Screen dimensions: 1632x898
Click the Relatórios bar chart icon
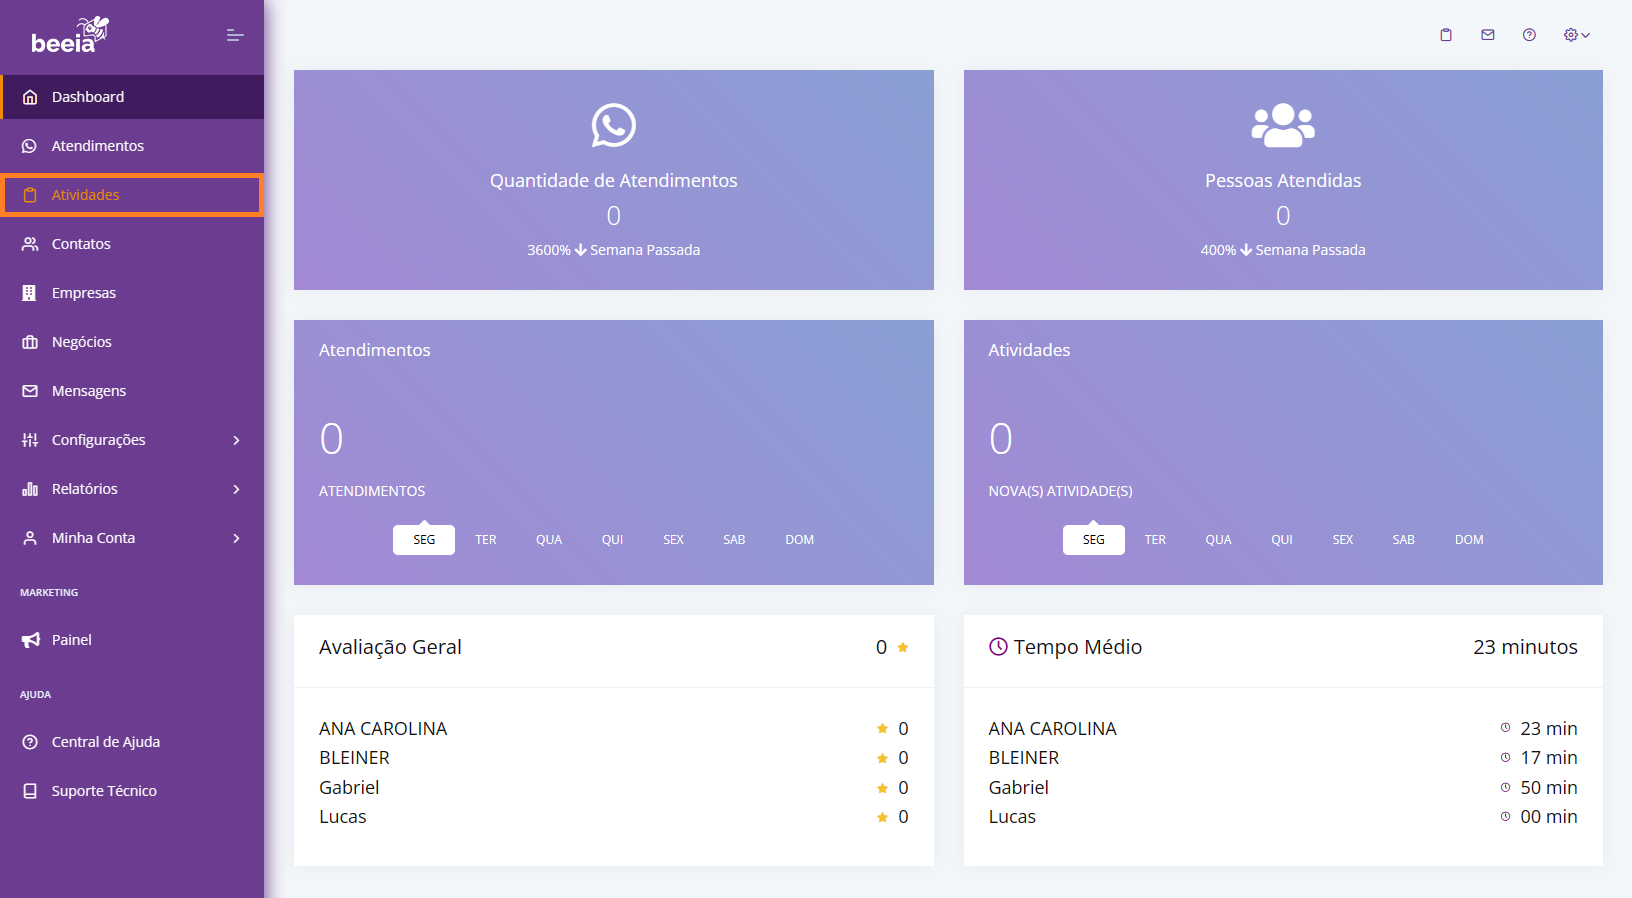[x=30, y=489]
